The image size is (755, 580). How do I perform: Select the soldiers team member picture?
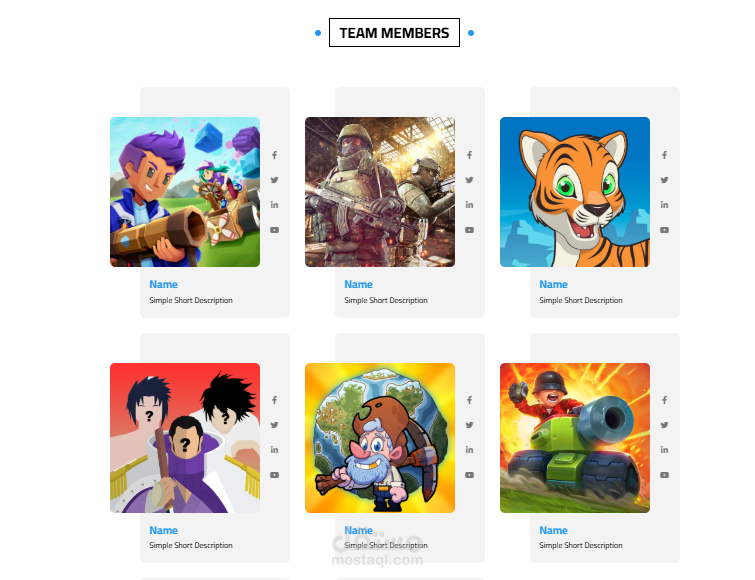[380, 192]
